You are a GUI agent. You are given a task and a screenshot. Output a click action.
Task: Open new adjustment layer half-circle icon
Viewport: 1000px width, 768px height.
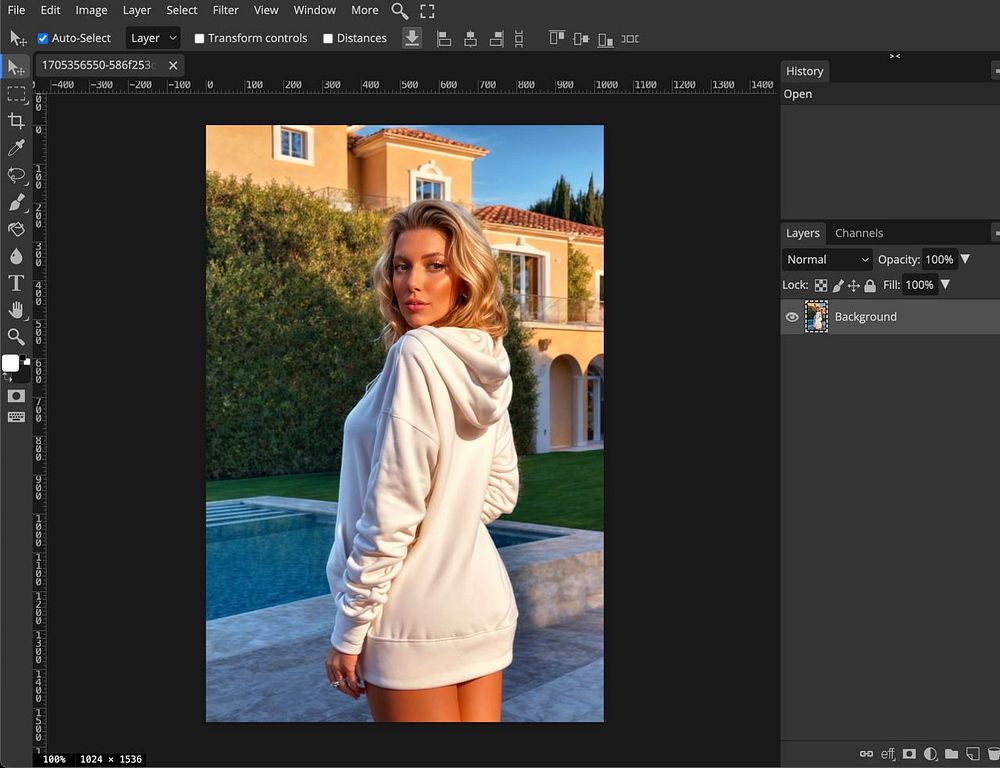point(930,754)
